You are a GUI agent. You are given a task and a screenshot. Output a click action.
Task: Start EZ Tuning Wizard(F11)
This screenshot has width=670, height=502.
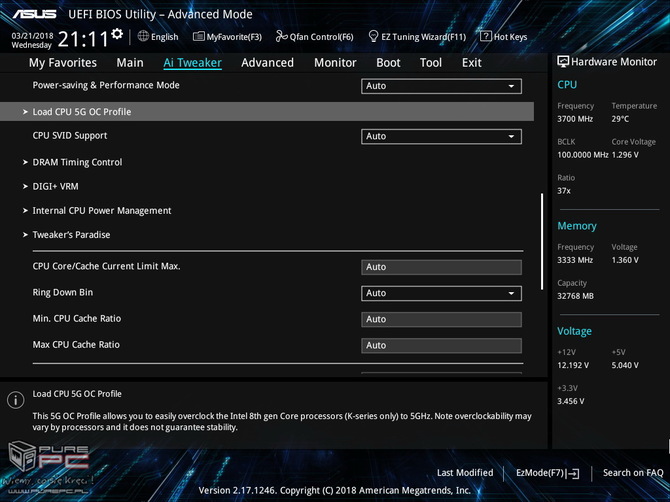417,37
